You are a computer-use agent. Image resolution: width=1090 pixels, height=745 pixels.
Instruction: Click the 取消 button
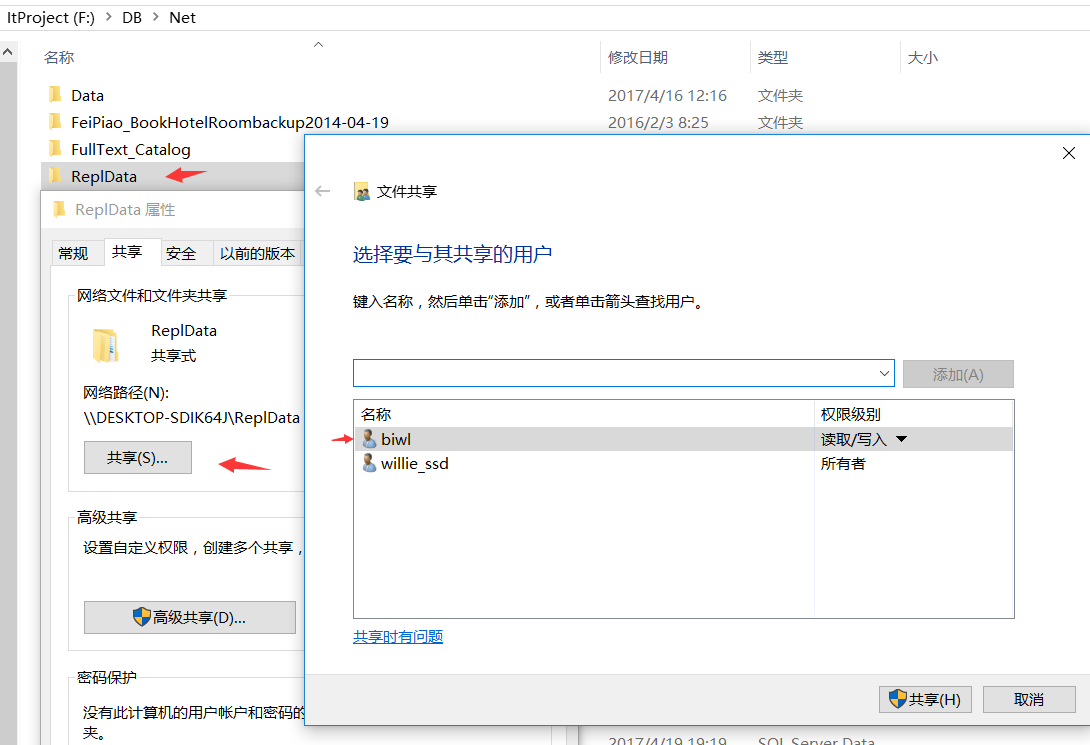(x=1028, y=699)
